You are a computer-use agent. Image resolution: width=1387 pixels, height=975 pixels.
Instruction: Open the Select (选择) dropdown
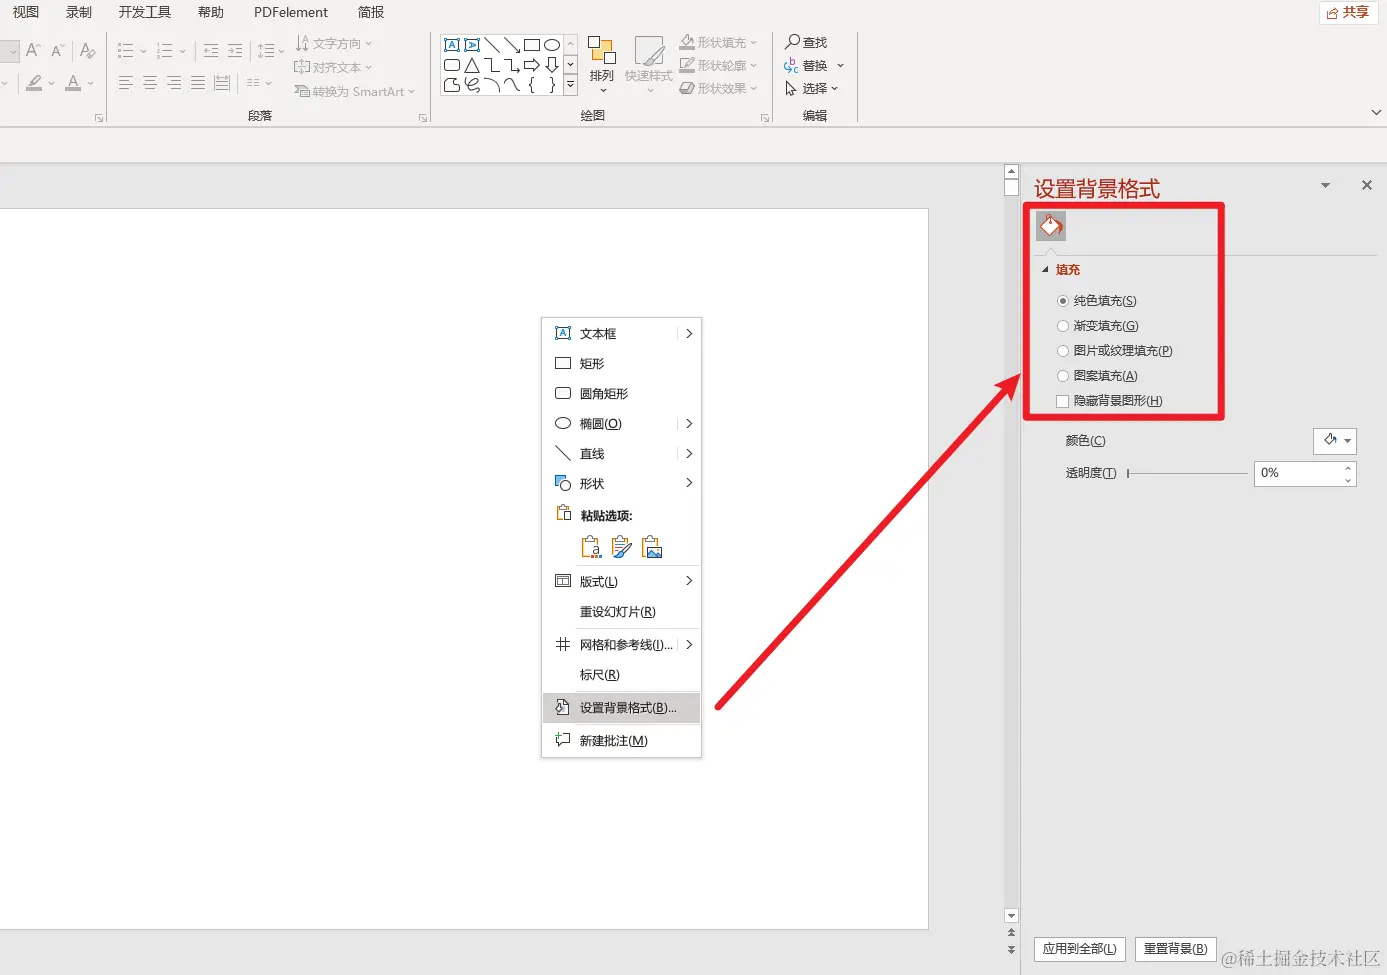(812, 88)
